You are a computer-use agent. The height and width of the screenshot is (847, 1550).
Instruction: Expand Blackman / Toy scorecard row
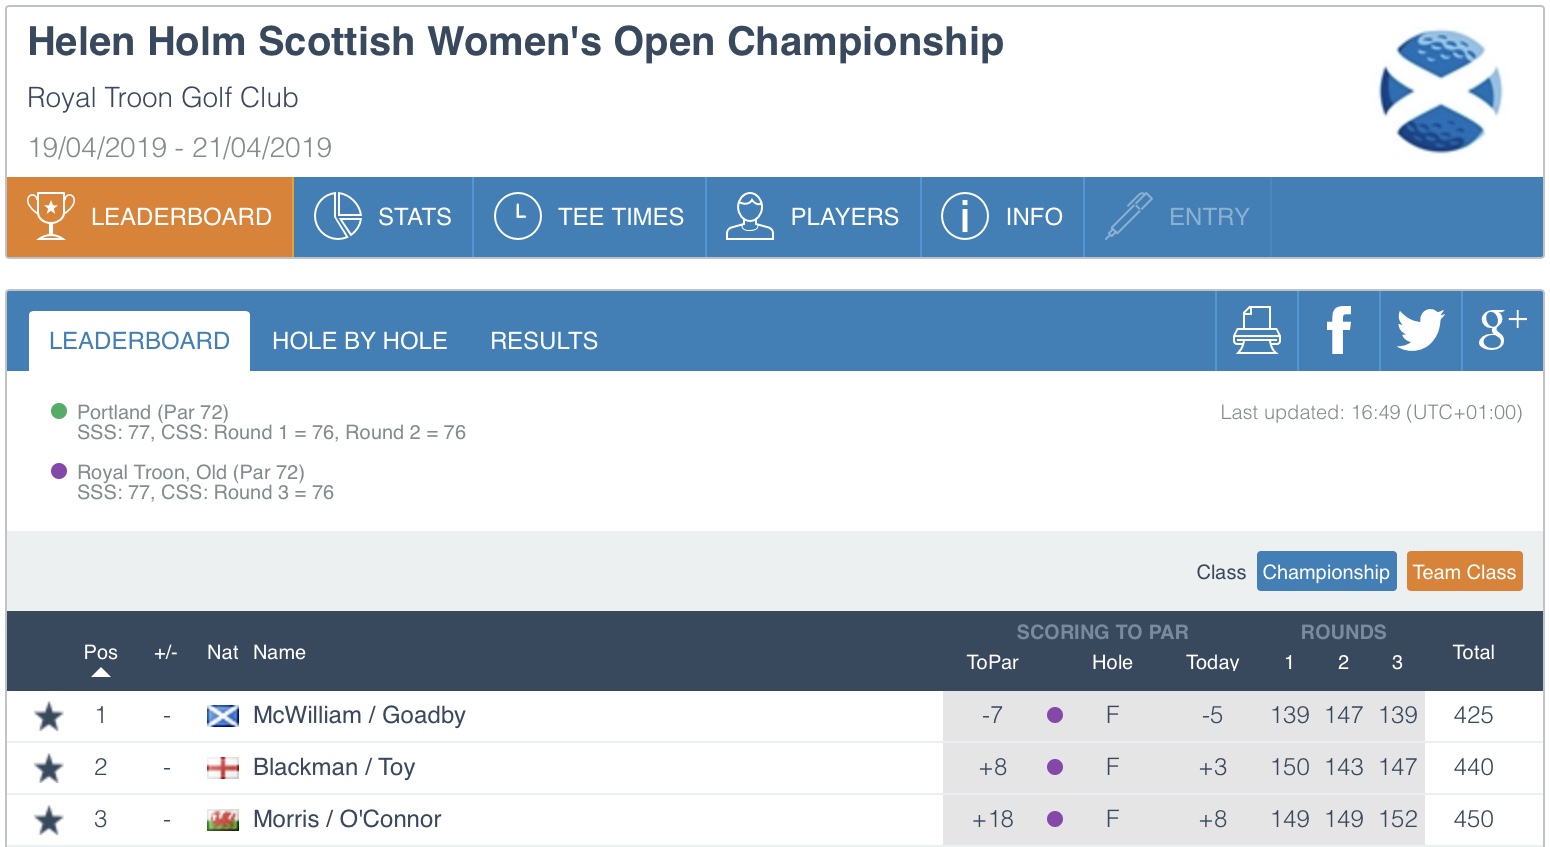pyautogui.click(x=775, y=768)
